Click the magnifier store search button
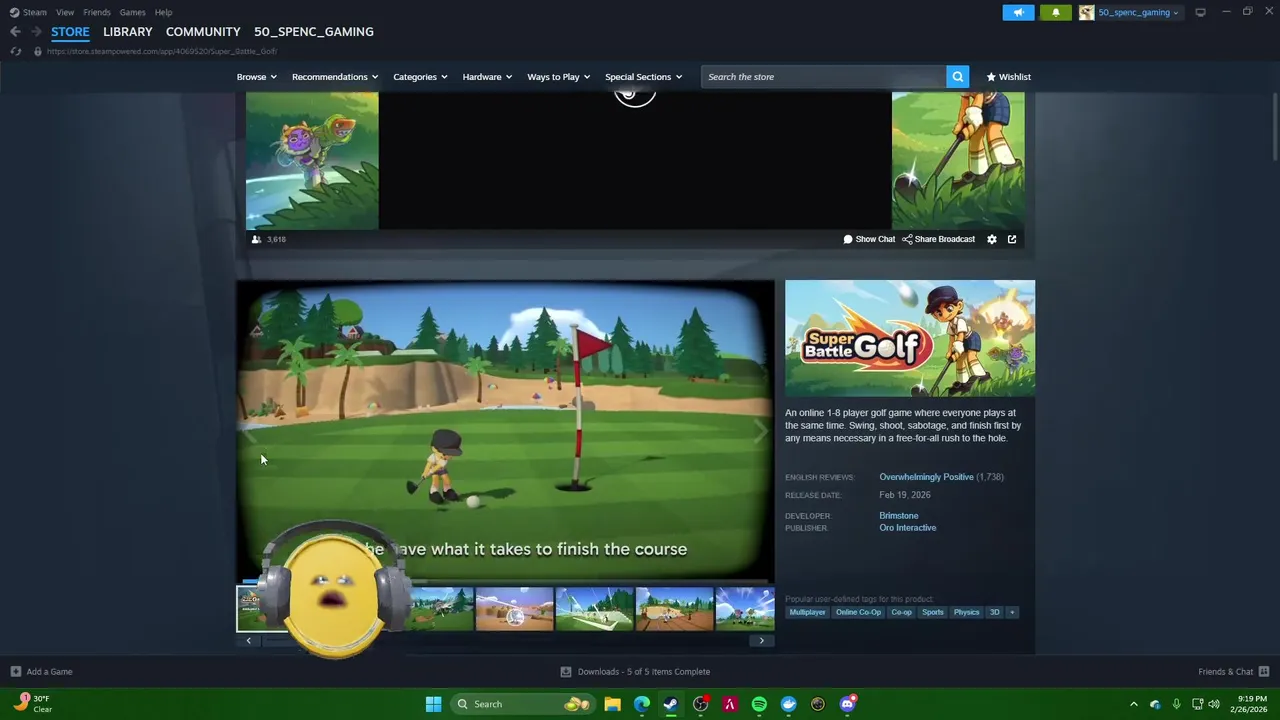This screenshot has height=720, width=1280. pyautogui.click(x=957, y=77)
